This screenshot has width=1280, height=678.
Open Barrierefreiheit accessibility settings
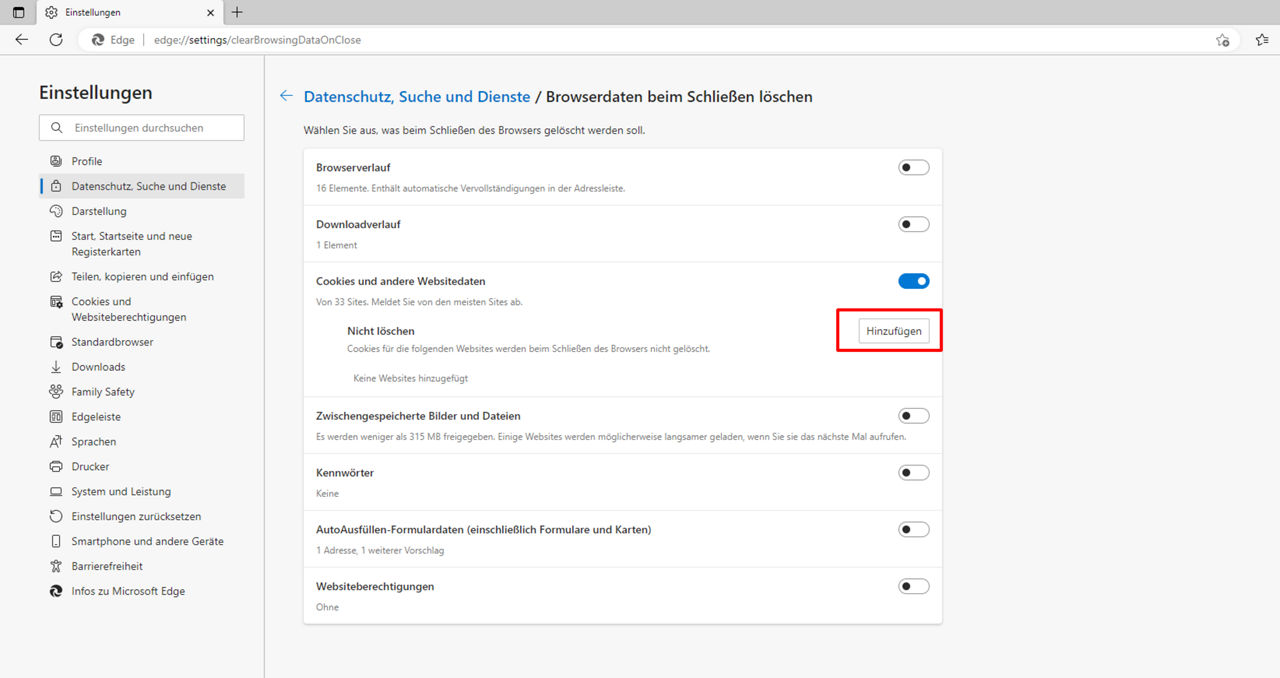pos(57,566)
